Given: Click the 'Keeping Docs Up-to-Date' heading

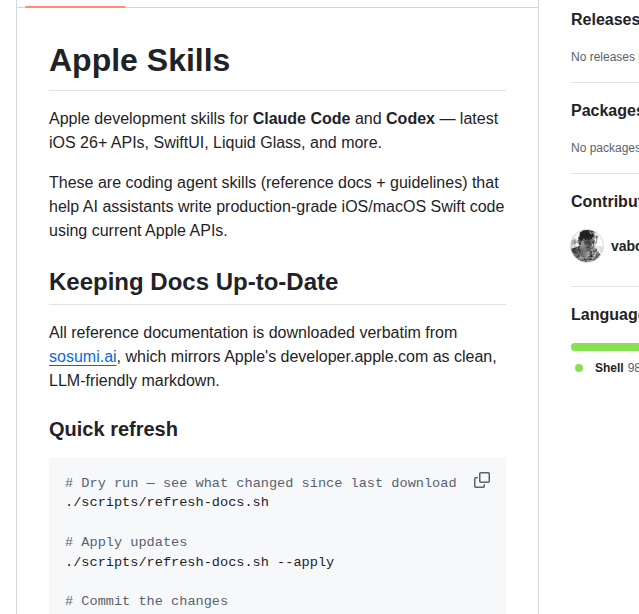Looking at the screenshot, I should tap(194, 282).
